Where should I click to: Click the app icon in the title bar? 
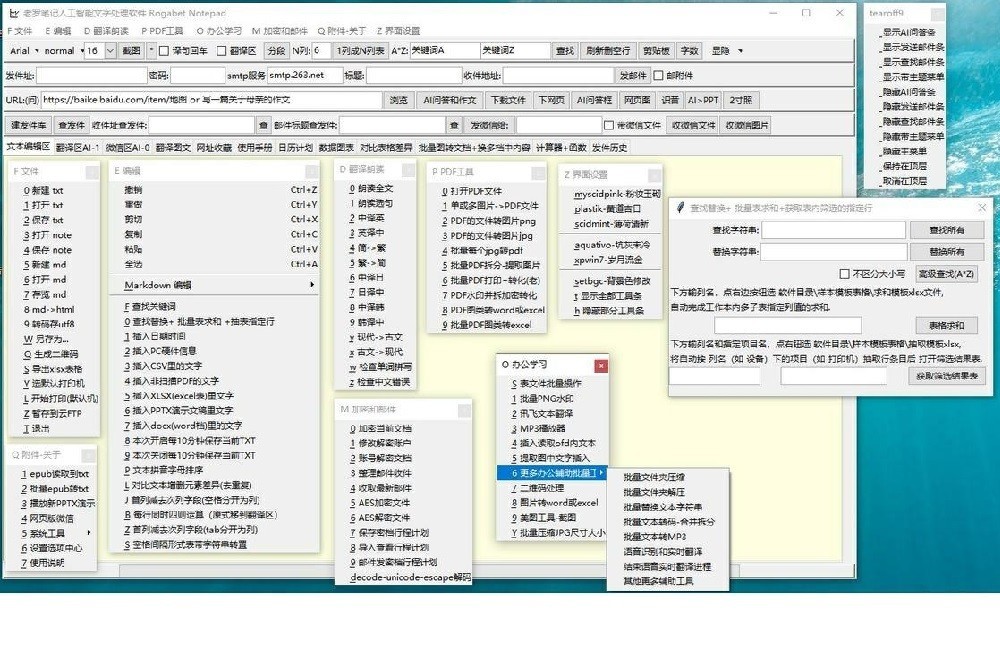(12, 13)
